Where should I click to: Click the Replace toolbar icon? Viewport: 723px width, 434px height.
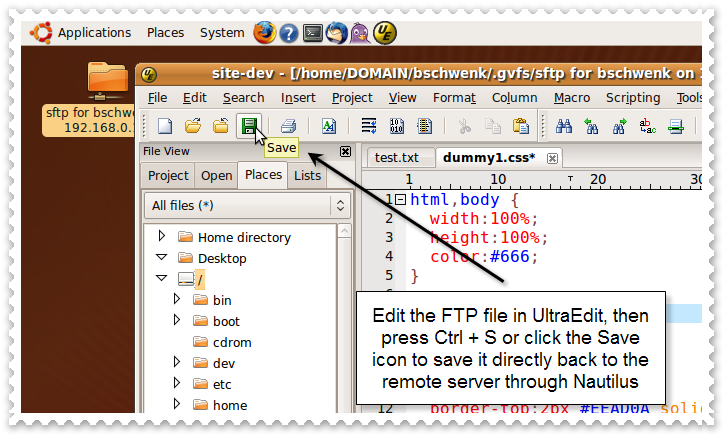click(647, 126)
